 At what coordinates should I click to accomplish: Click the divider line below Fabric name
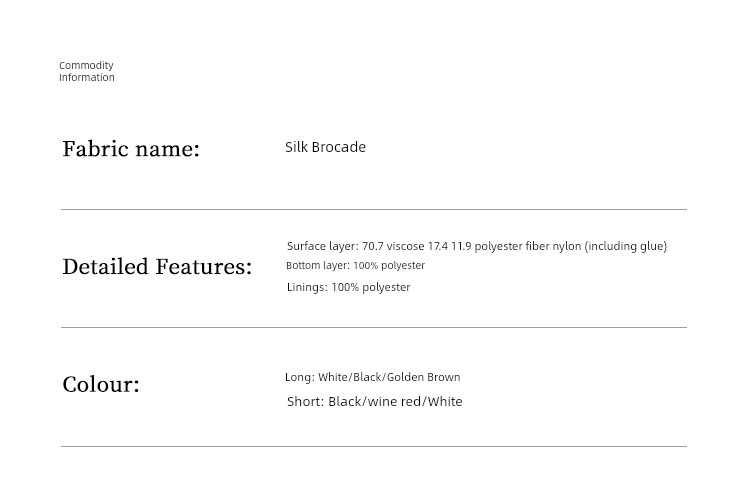[x=374, y=209]
